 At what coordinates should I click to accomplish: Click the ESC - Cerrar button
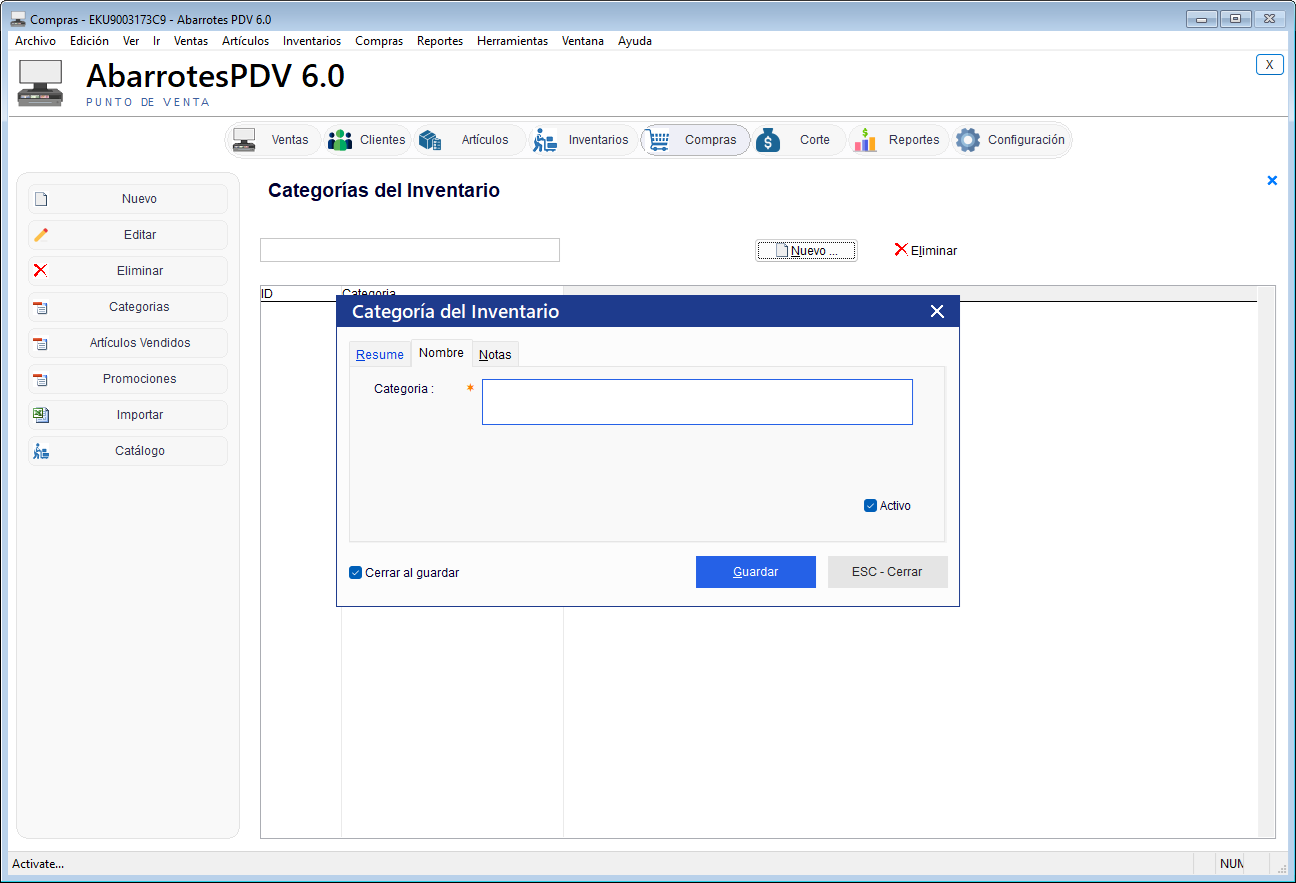point(887,572)
